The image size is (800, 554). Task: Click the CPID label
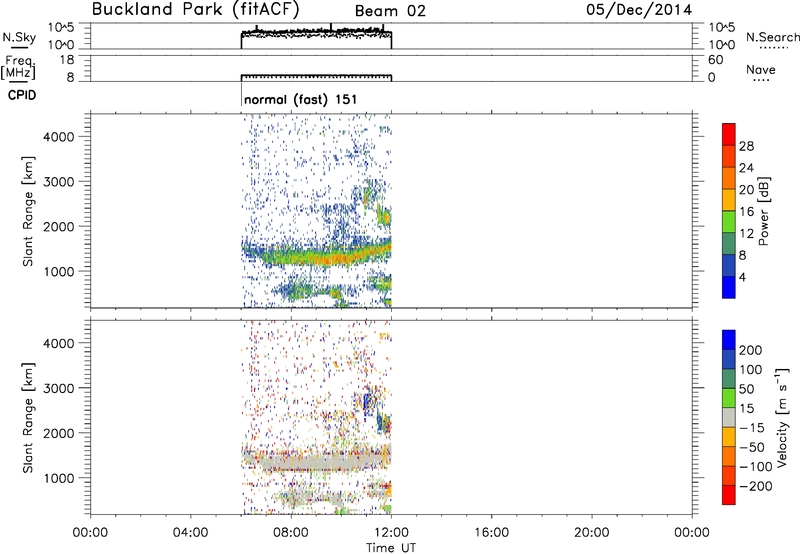[22, 95]
